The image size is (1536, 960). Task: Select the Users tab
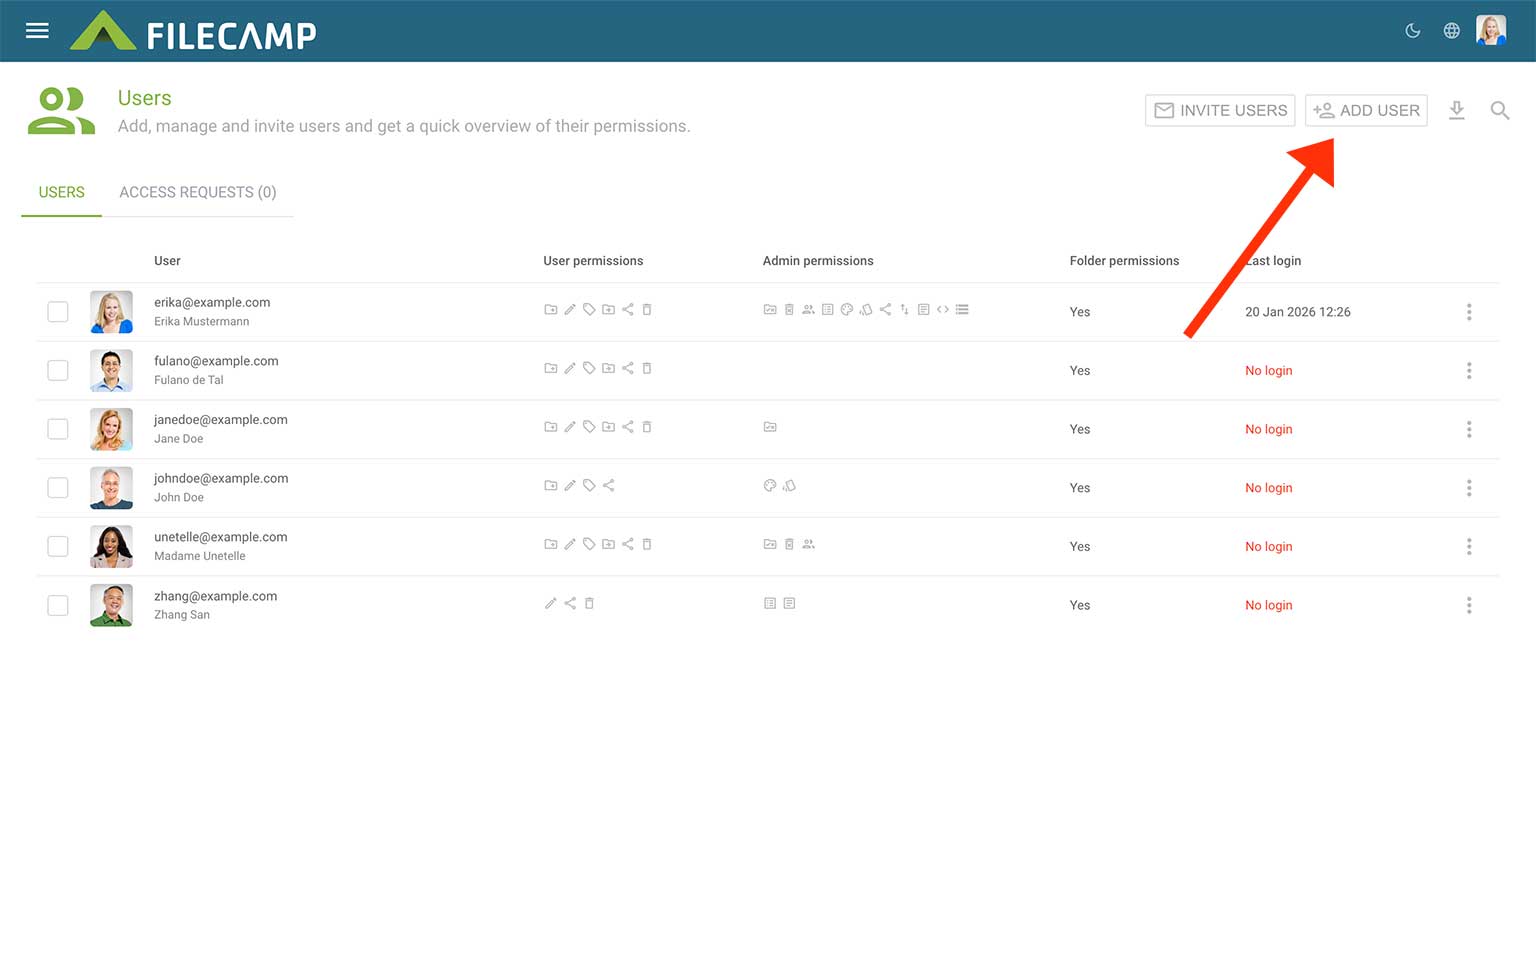pyautogui.click(x=61, y=192)
